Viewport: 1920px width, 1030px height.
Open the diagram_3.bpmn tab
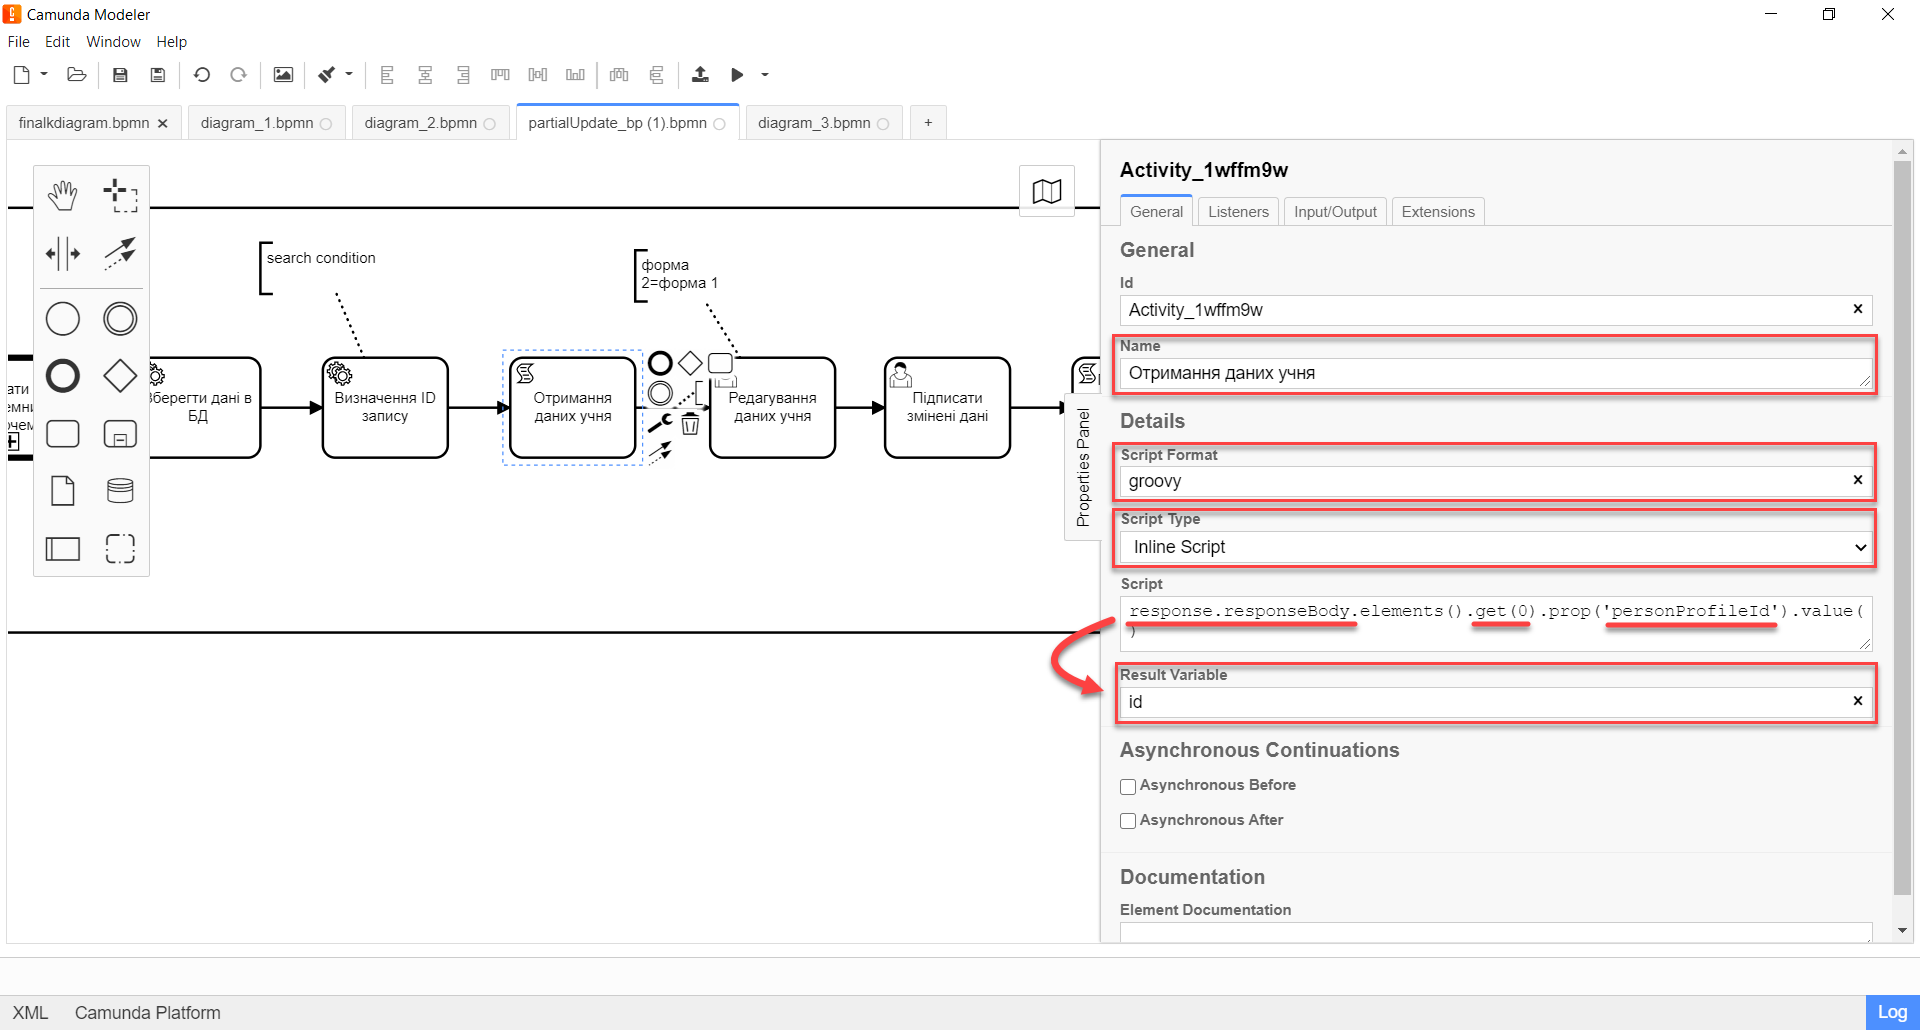(814, 123)
